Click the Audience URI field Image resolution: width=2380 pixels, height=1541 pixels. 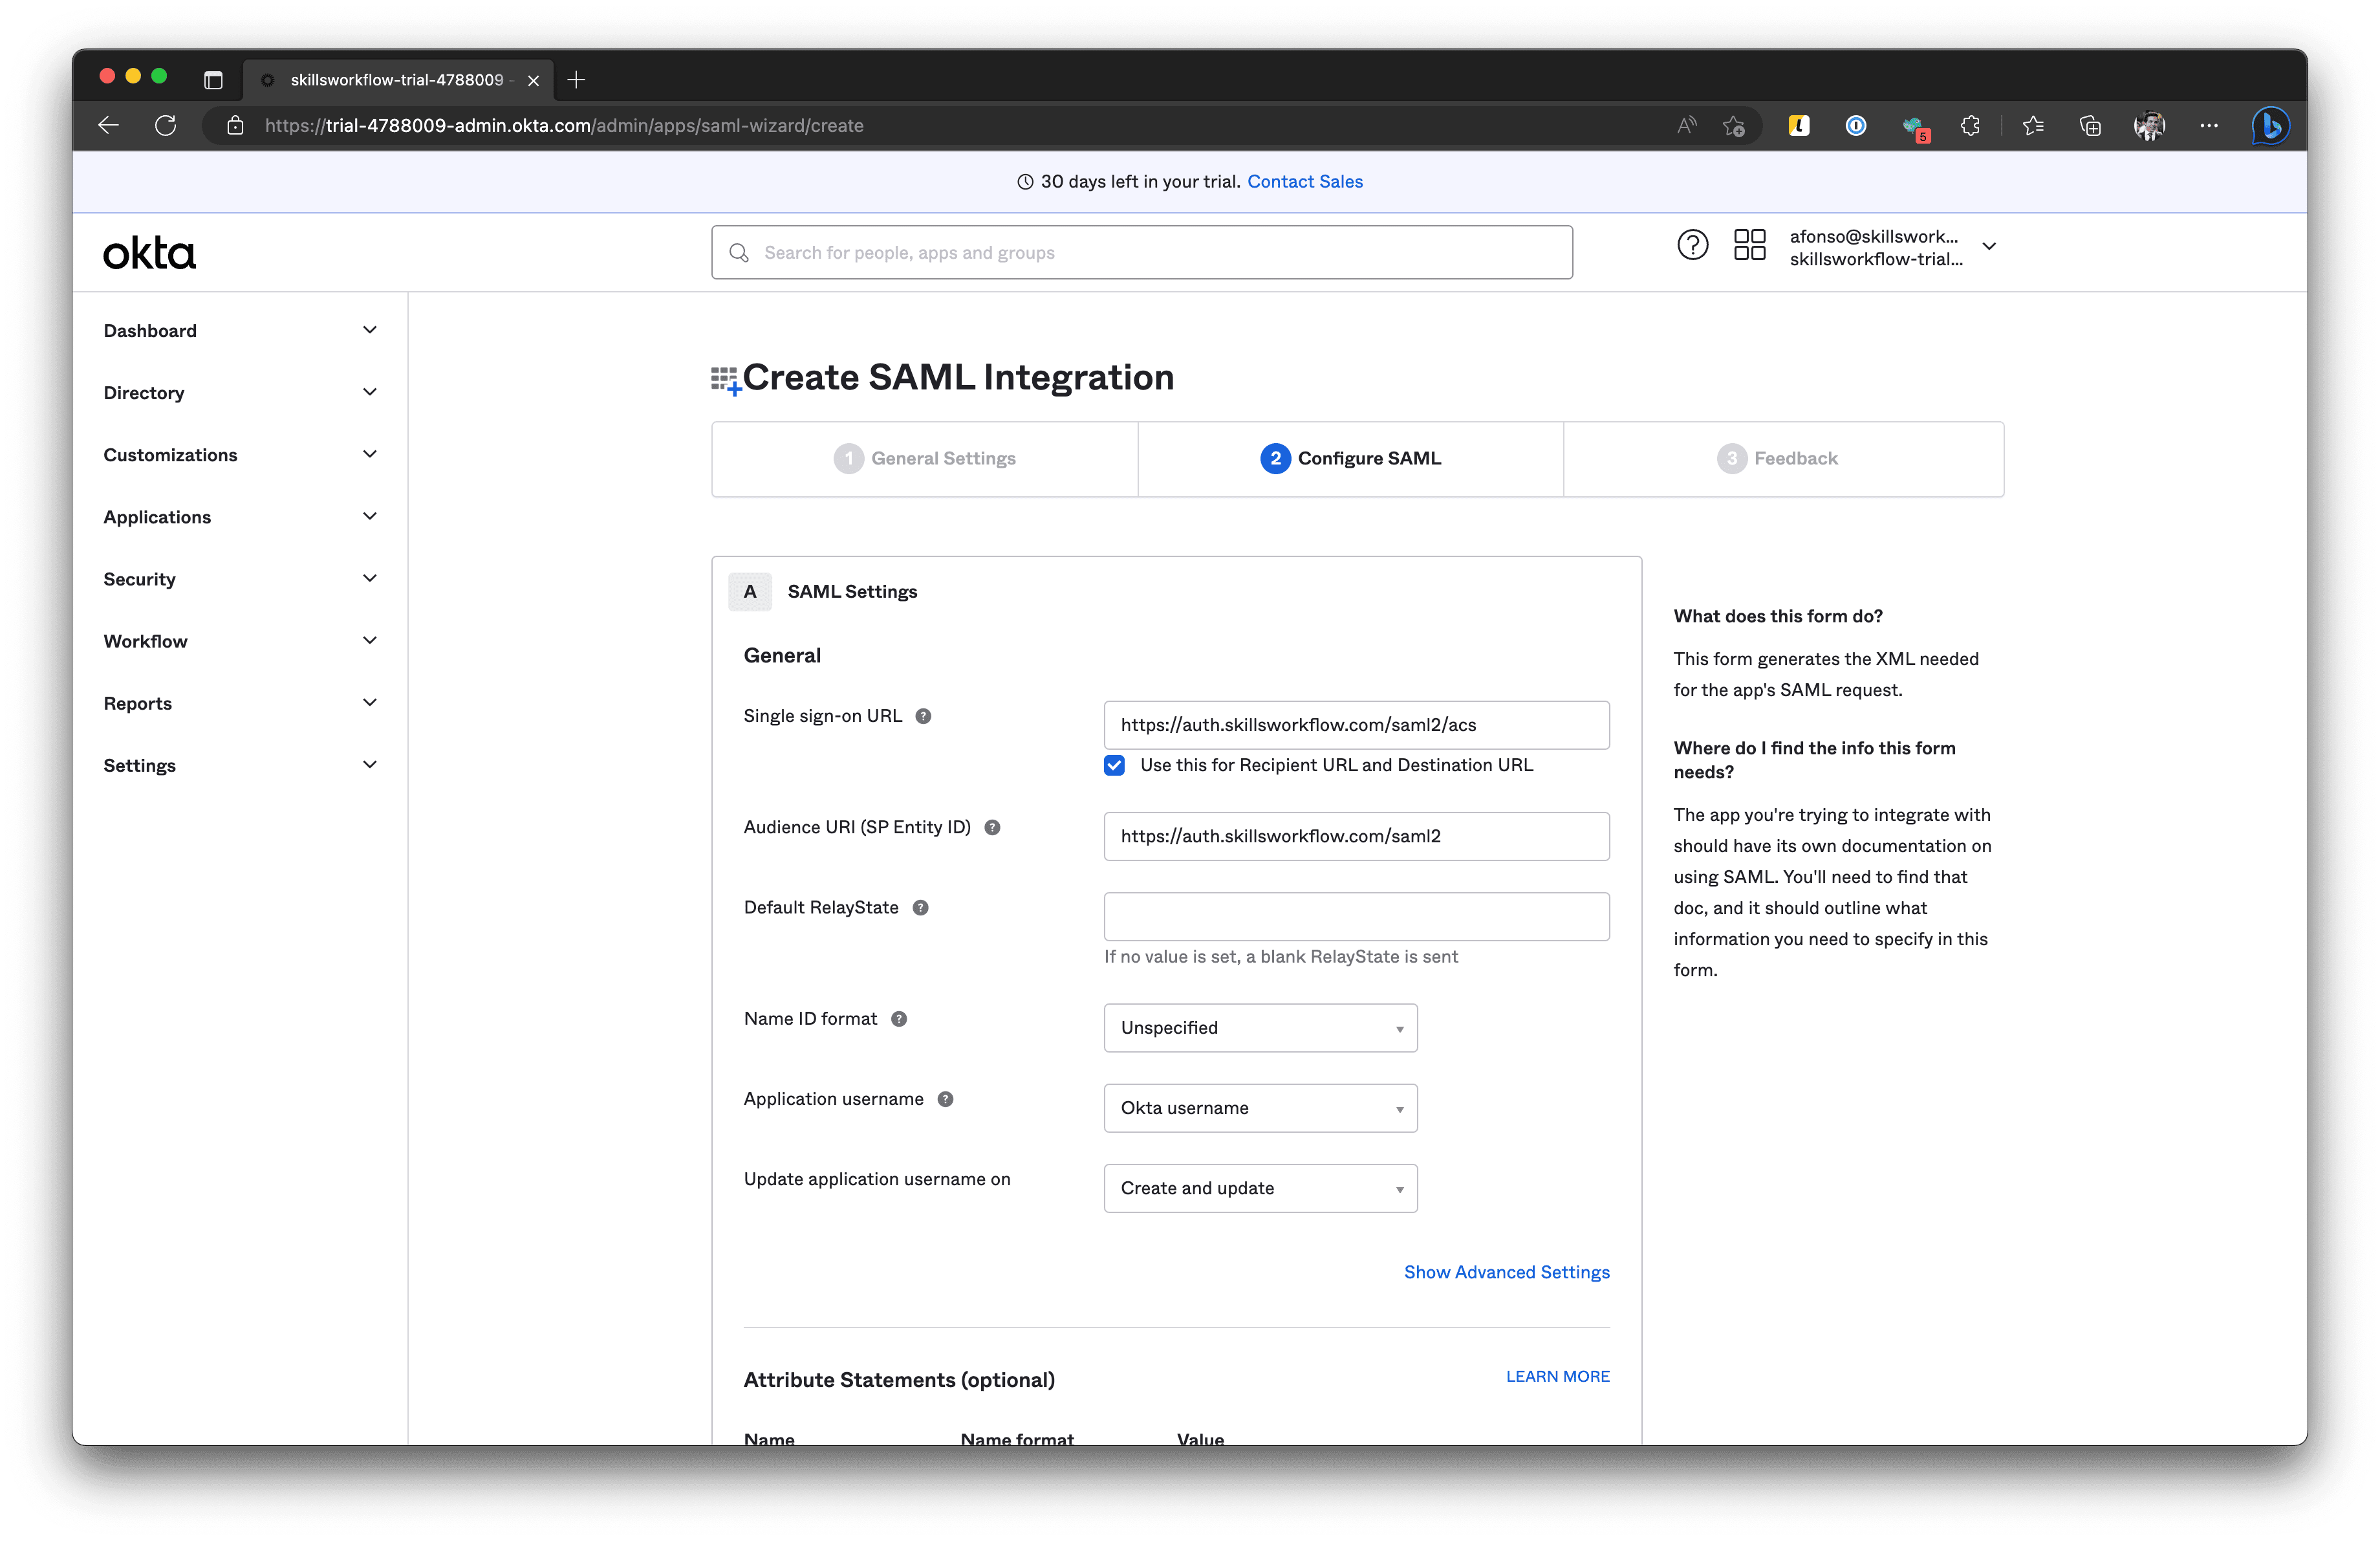(x=1356, y=836)
